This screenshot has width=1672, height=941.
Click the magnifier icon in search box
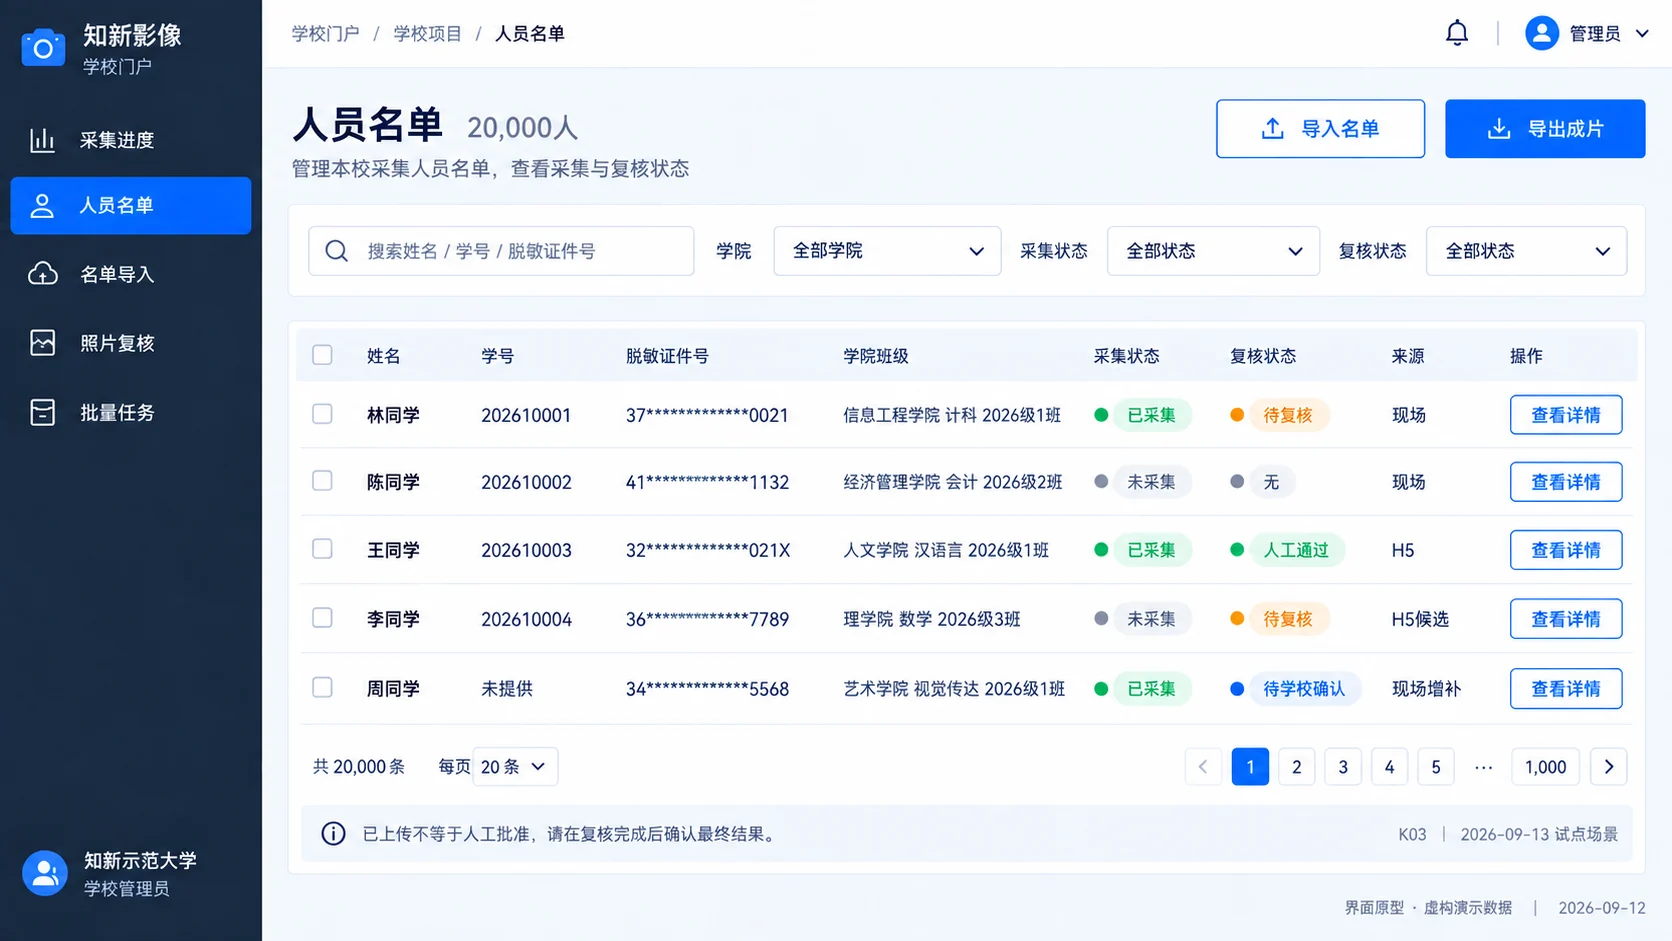(337, 251)
